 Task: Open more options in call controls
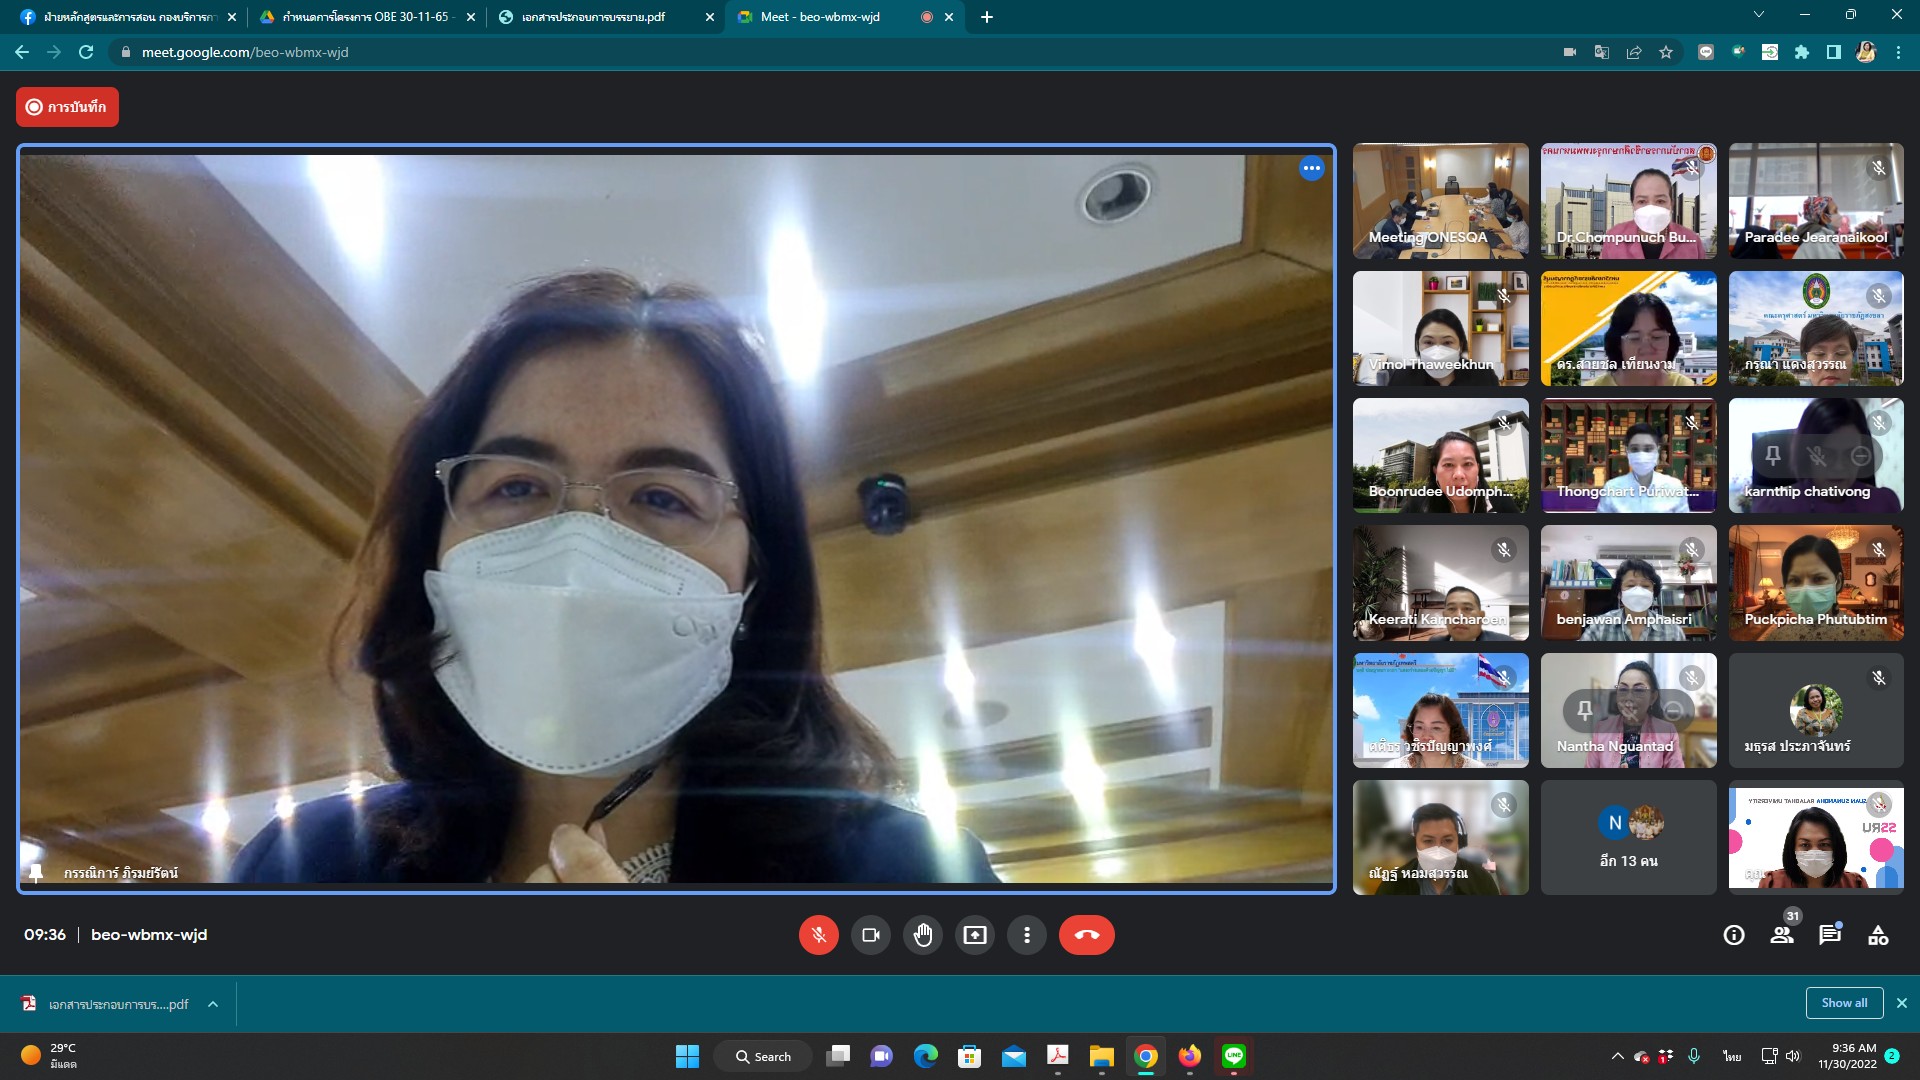pyautogui.click(x=1026, y=935)
